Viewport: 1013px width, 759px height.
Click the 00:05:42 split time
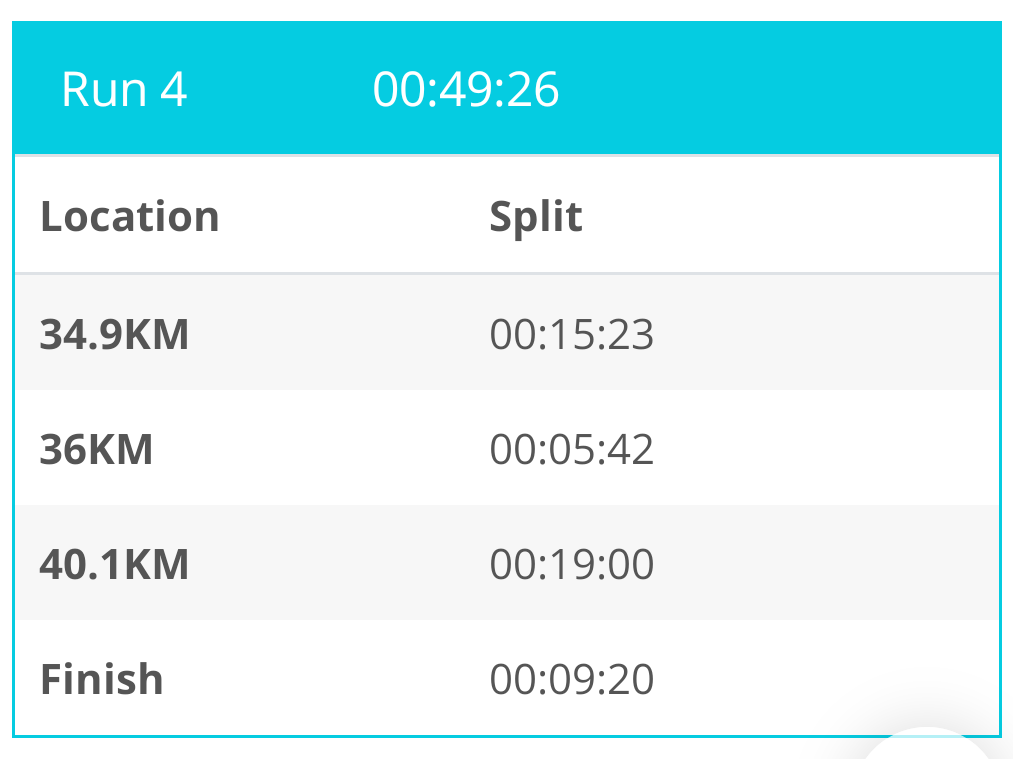click(572, 449)
